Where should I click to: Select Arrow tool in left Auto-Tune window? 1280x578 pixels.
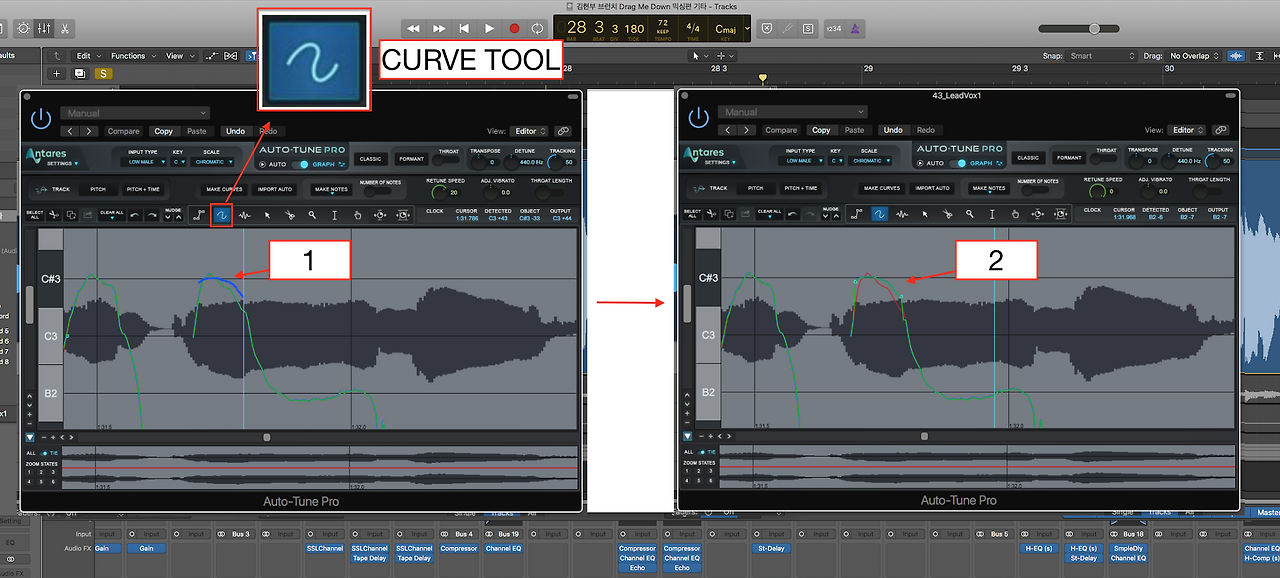click(267, 214)
